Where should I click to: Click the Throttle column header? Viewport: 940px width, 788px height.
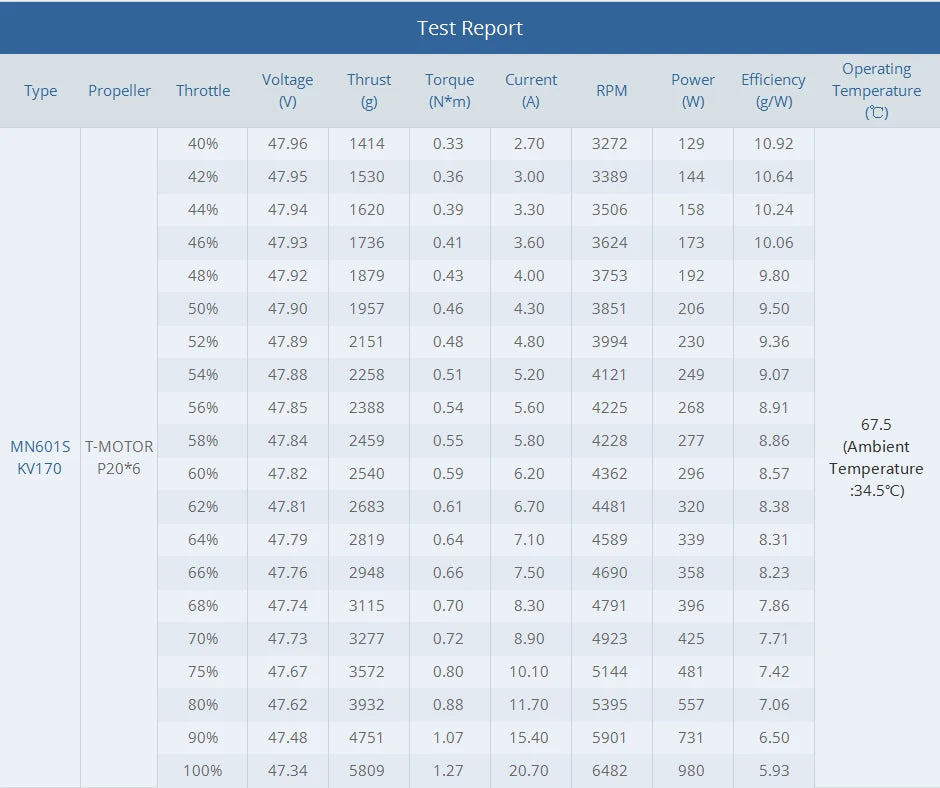coord(203,91)
